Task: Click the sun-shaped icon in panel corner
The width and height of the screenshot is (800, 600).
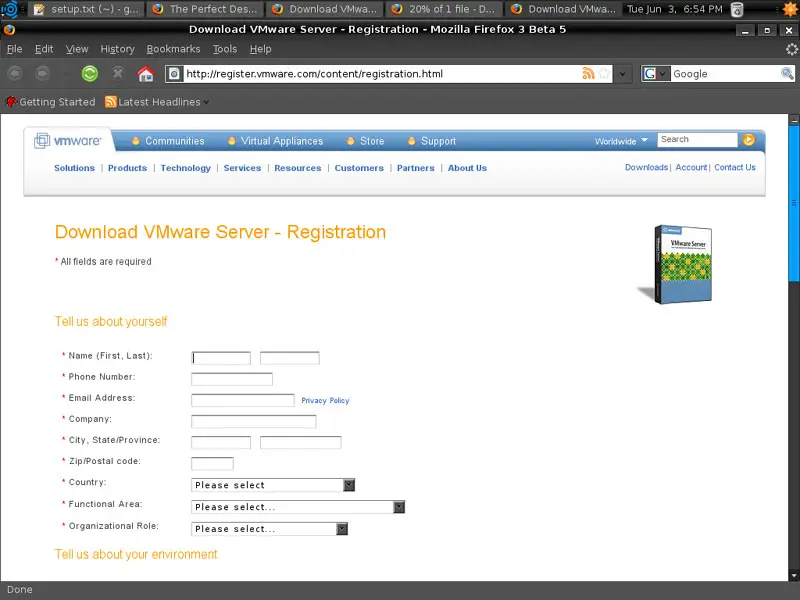Action: click(x=790, y=9)
